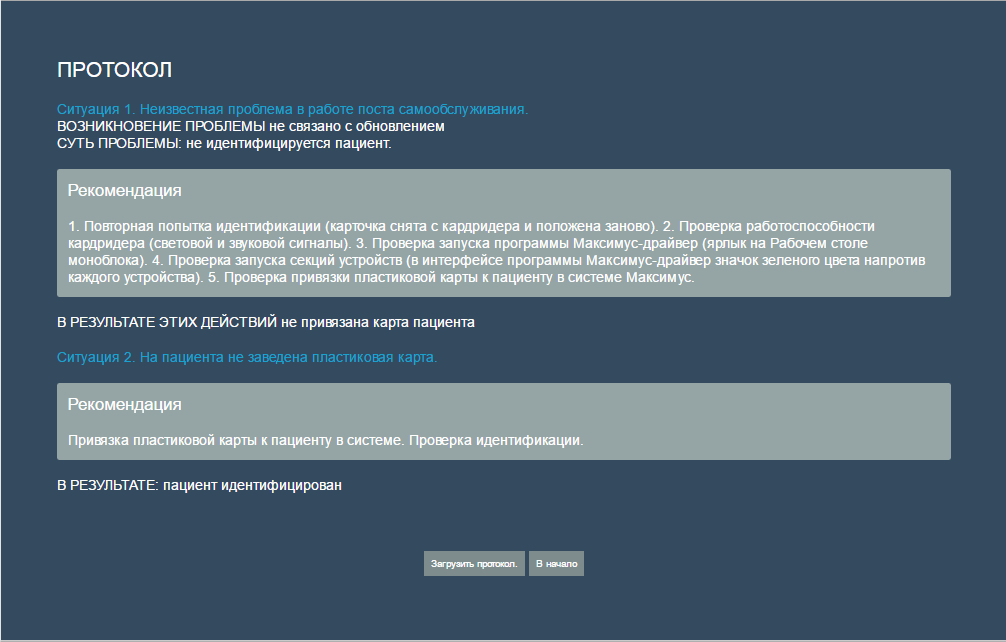This screenshot has width=1006, height=642.
Task: Click 'Ситуация 1. Неизвестная проблема' heading line
Action: 293,109
